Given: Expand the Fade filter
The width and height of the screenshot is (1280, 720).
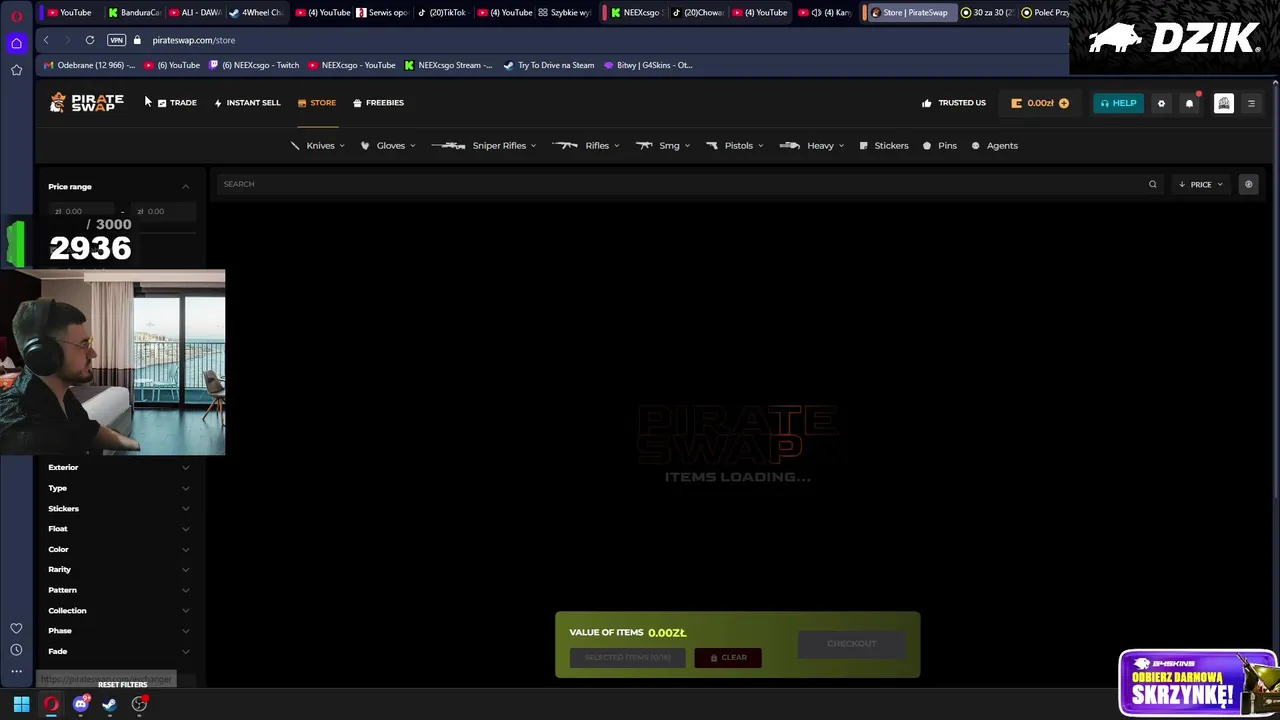Looking at the screenshot, I should [x=119, y=652].
